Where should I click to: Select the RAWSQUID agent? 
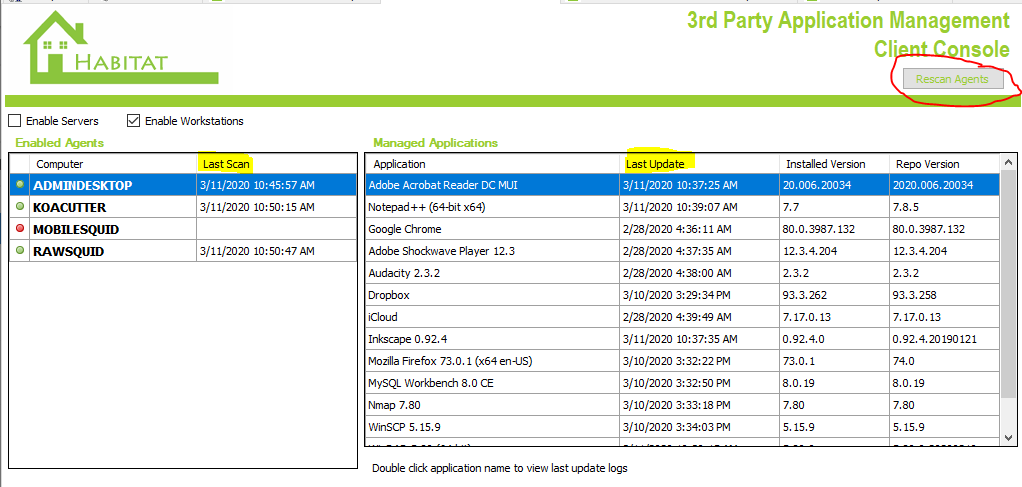[x=183, y=251]
